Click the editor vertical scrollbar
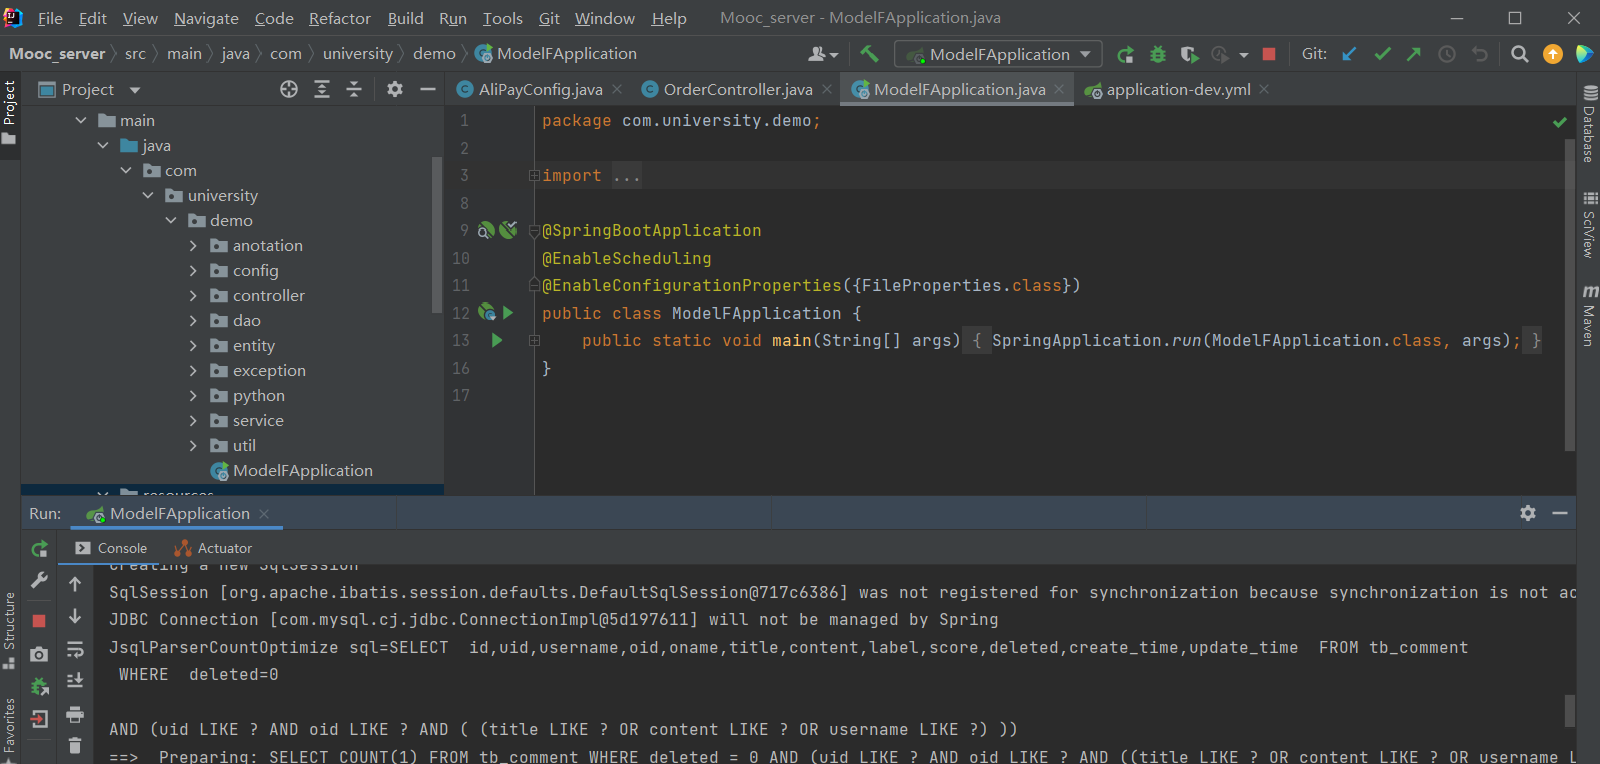The width and height of the screenshot is (1600, 764). (x=1569, y=295)
